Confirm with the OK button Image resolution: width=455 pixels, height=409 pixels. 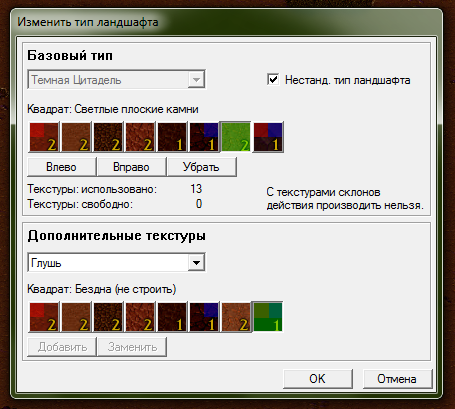click(x=318, y=379)
